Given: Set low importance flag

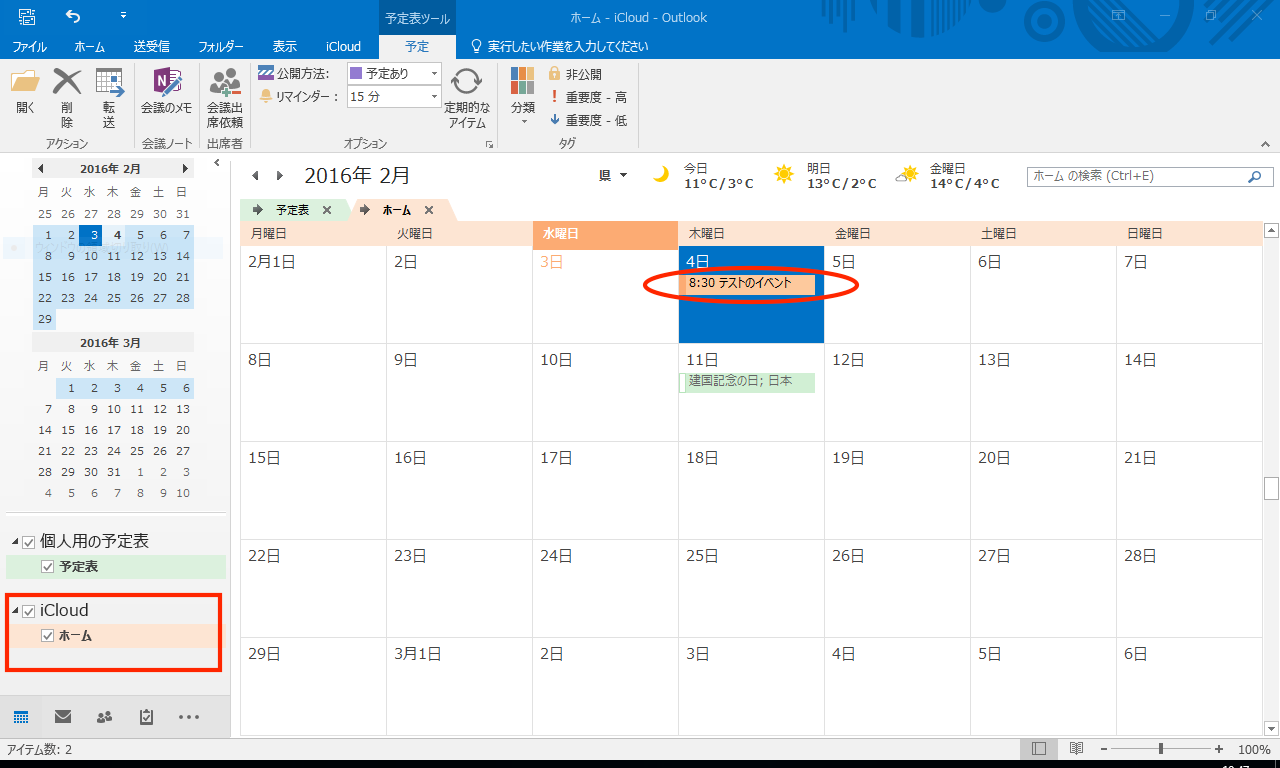Looking at the screenshot, I should pyautogui.click(x=588, y=120).
